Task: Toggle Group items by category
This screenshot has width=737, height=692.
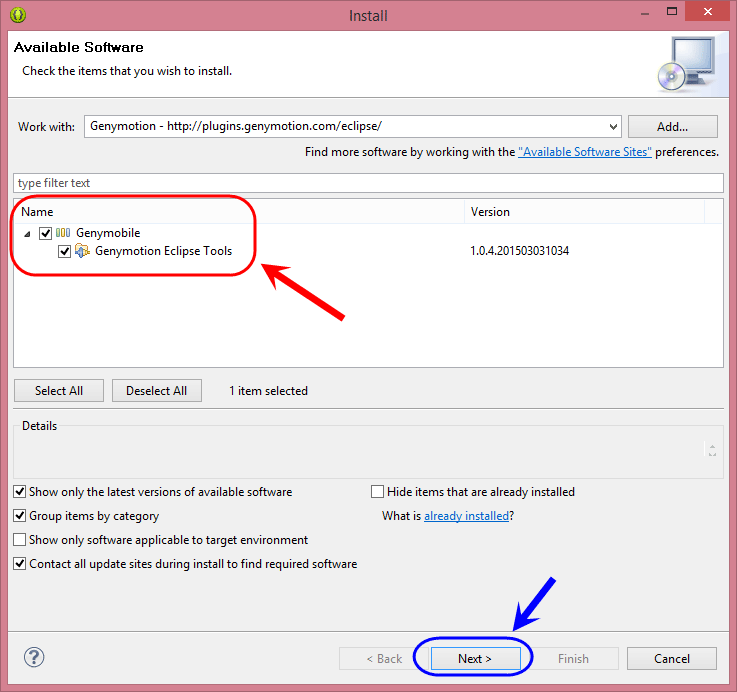Action: tap(19, 516)
